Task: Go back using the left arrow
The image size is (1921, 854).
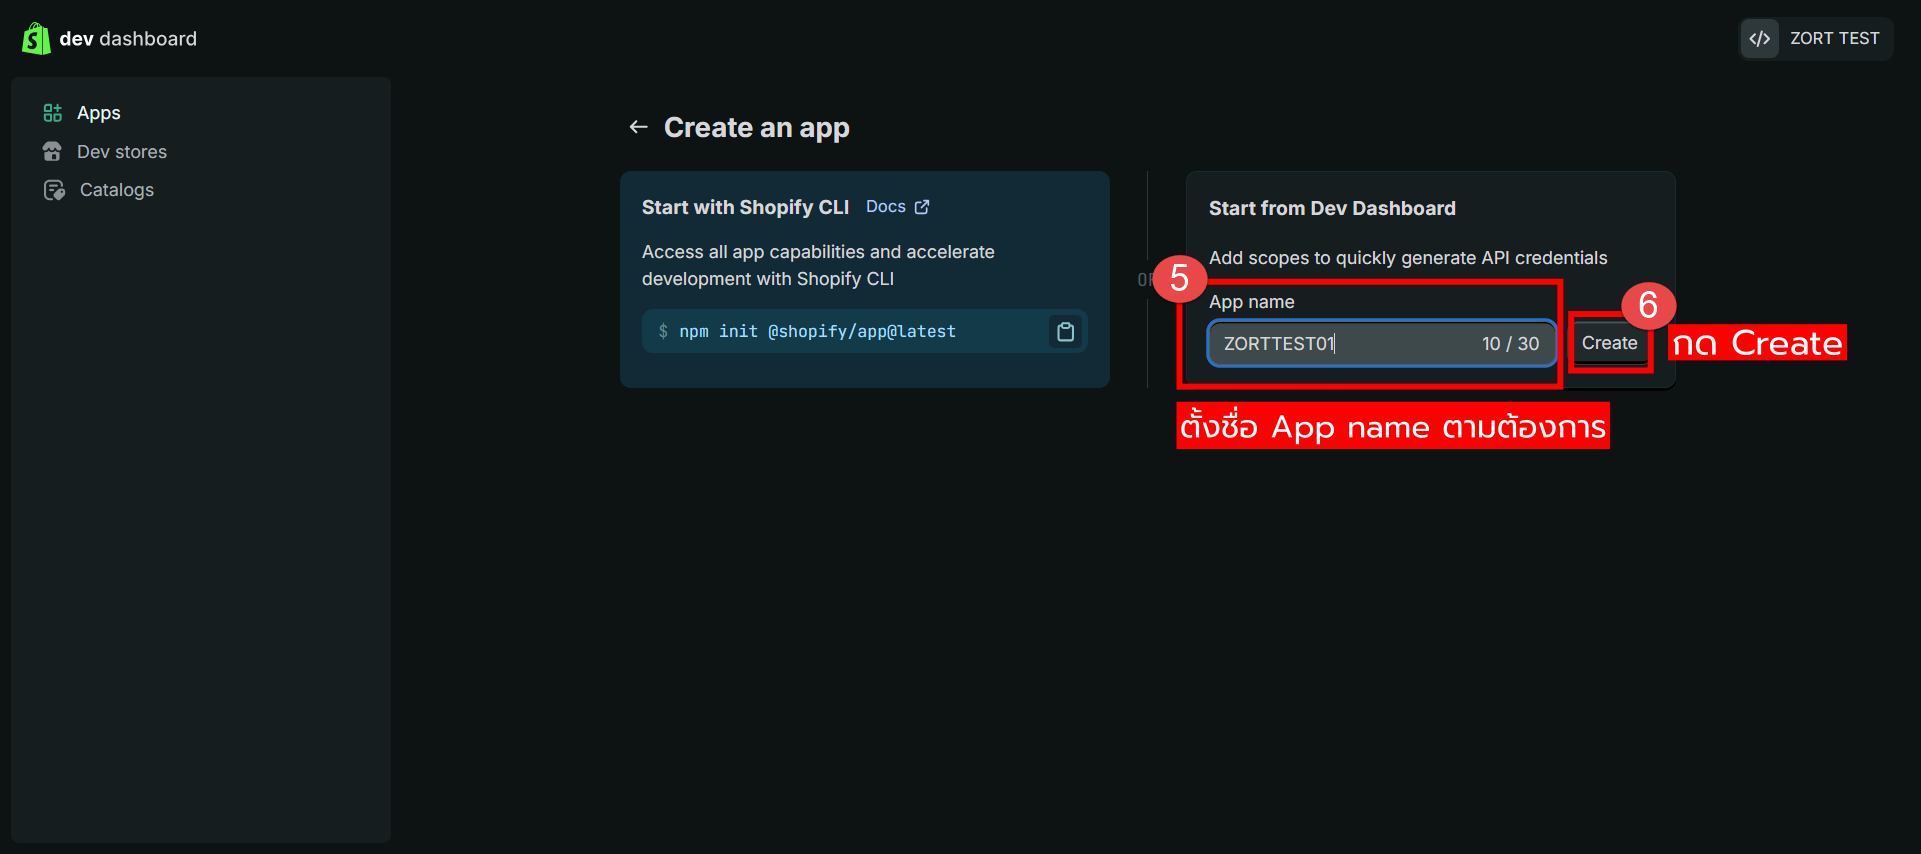Action: 638,127
